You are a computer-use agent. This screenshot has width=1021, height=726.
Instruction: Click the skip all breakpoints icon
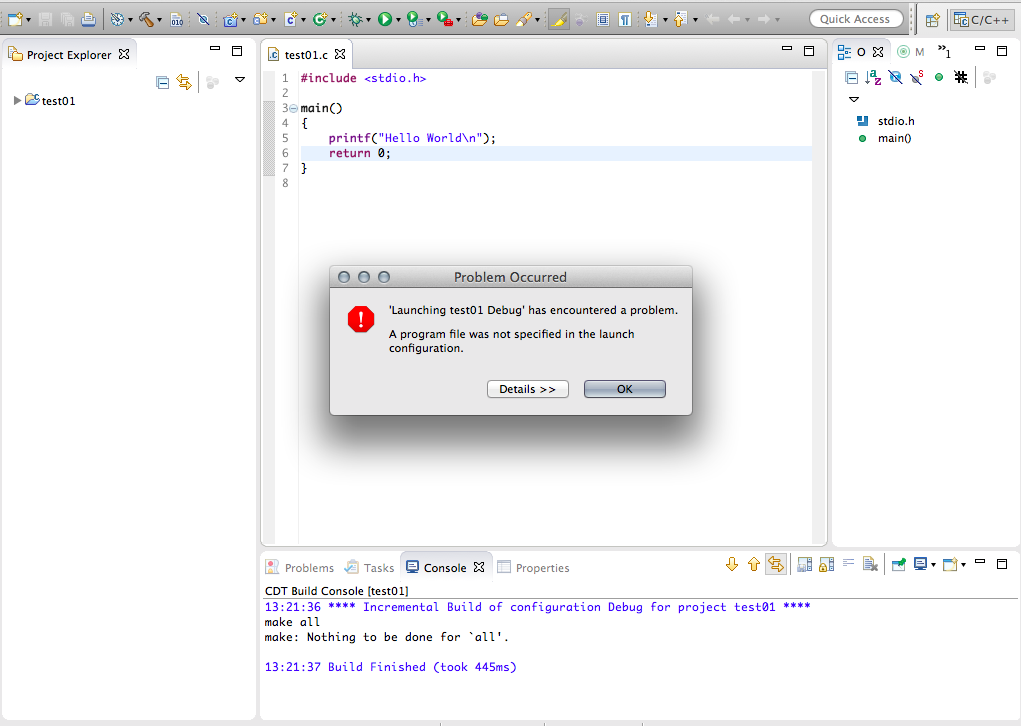[203, 20]
